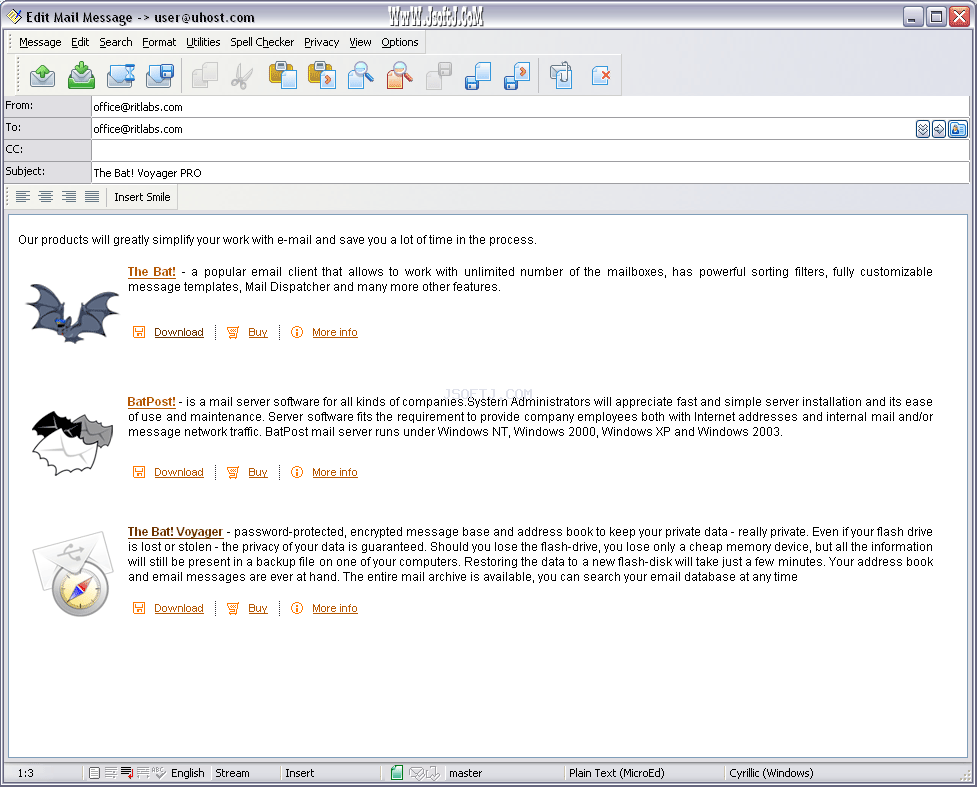Toggle envelope checkmark confirmation icon in status bar
Viewport: 977px width, 787px height.
point(417,773)
